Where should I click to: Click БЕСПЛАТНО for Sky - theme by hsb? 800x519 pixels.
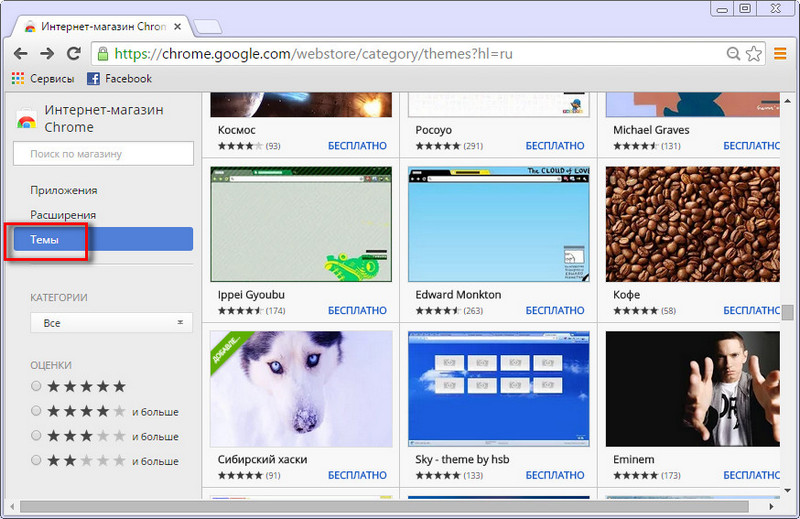[x=555, y=475]
